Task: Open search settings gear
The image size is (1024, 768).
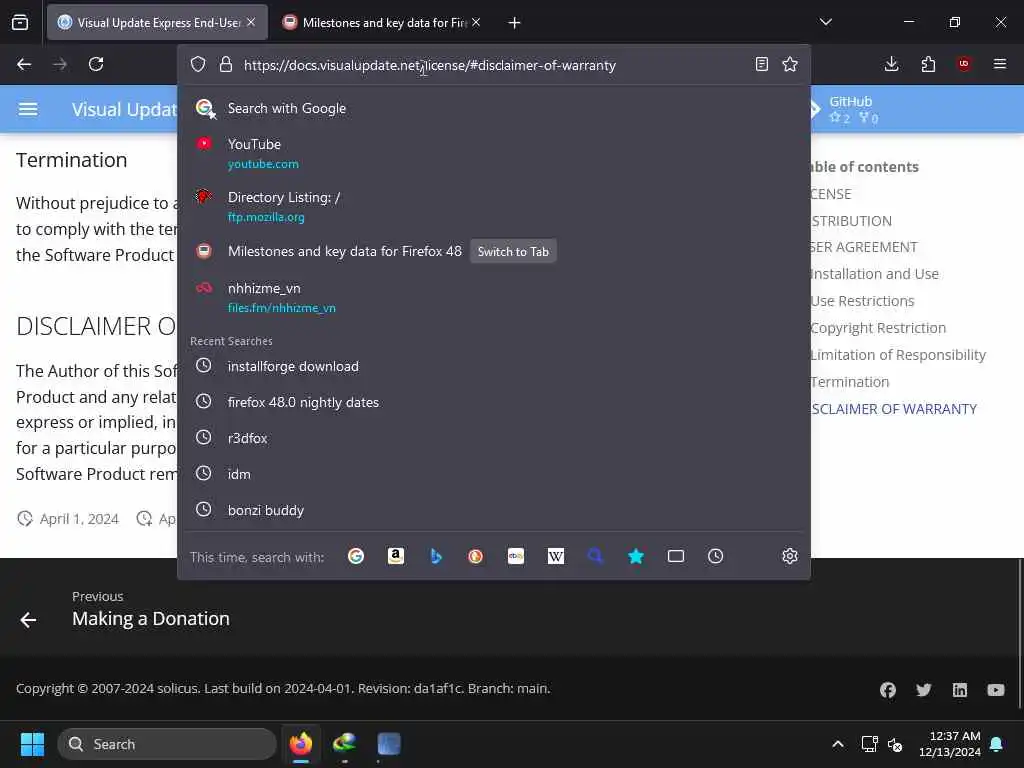Action: [790, 556]
